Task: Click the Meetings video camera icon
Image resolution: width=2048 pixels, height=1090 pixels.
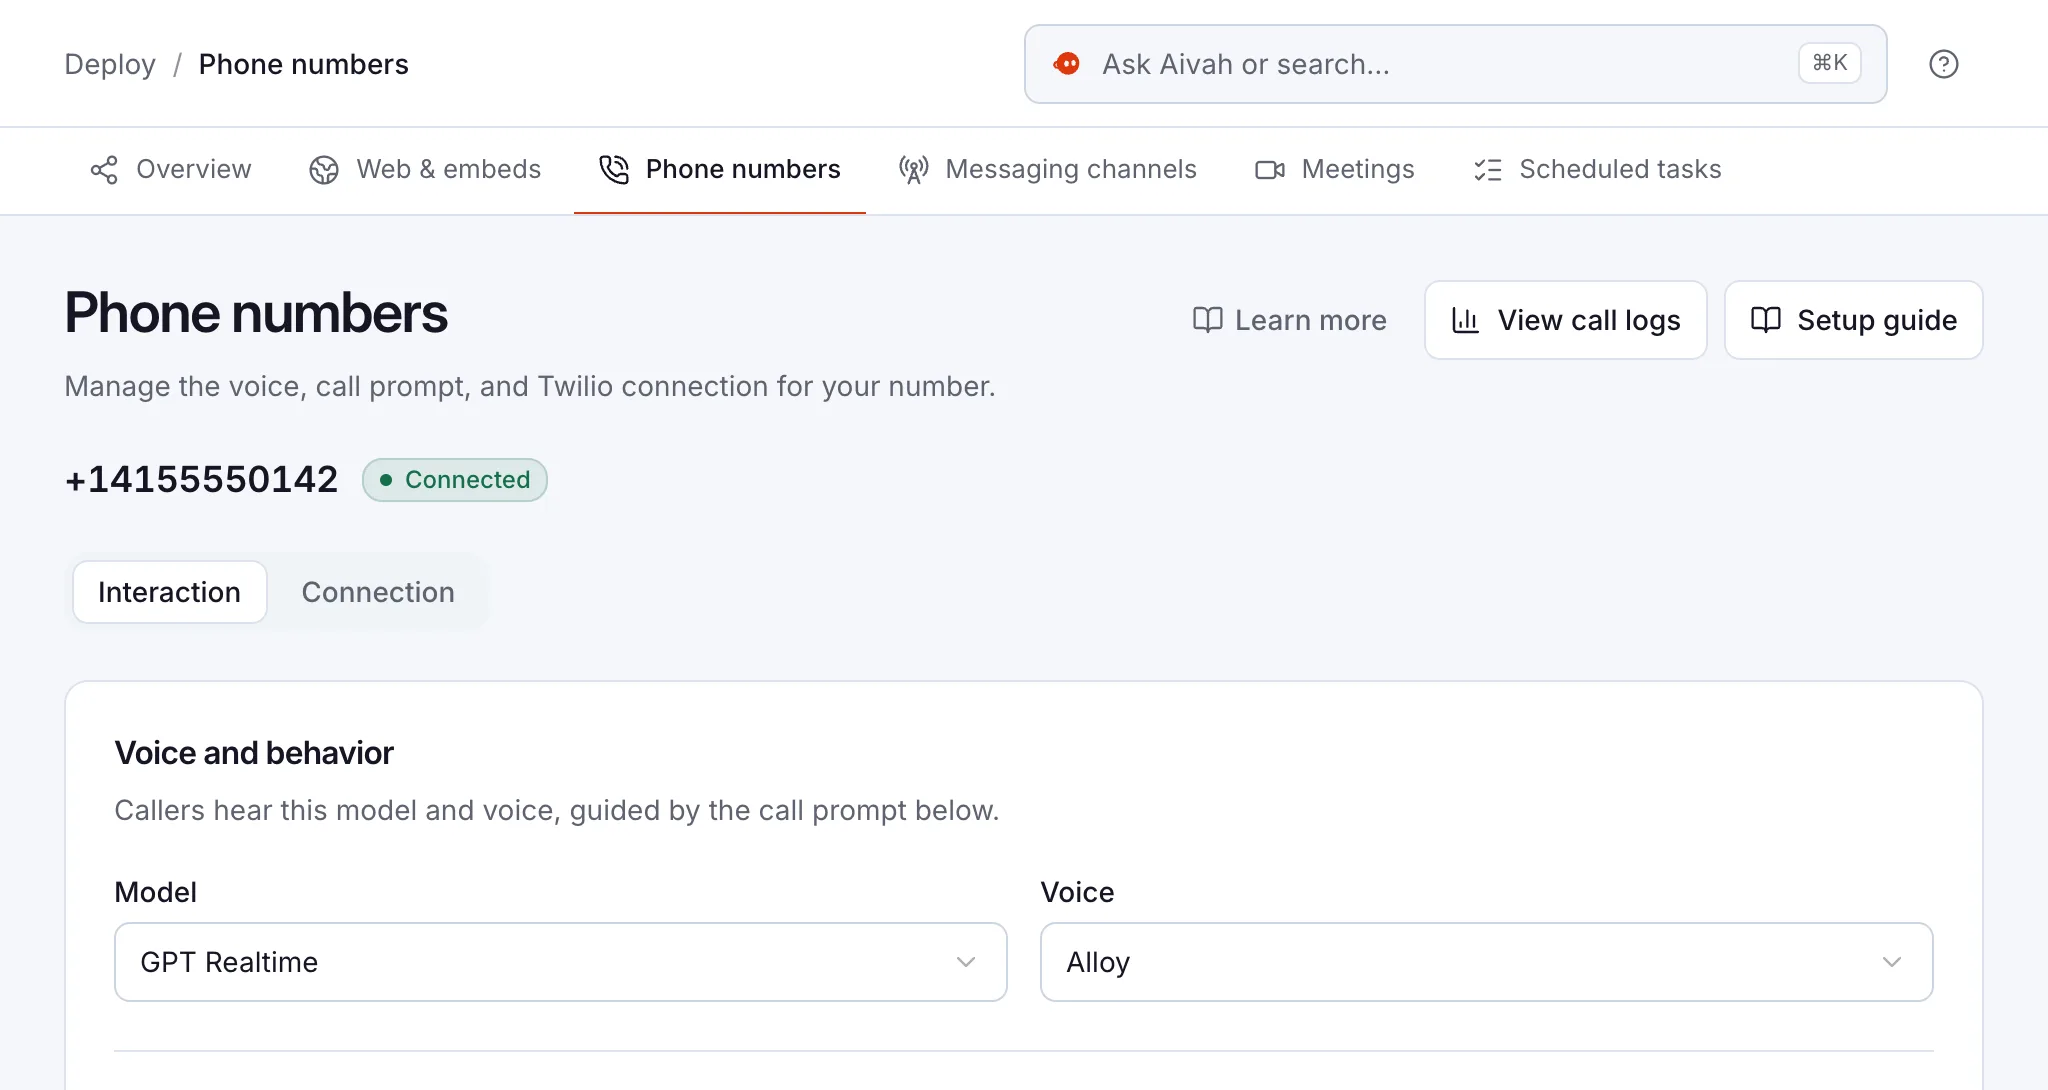Action: point(1270,170)
